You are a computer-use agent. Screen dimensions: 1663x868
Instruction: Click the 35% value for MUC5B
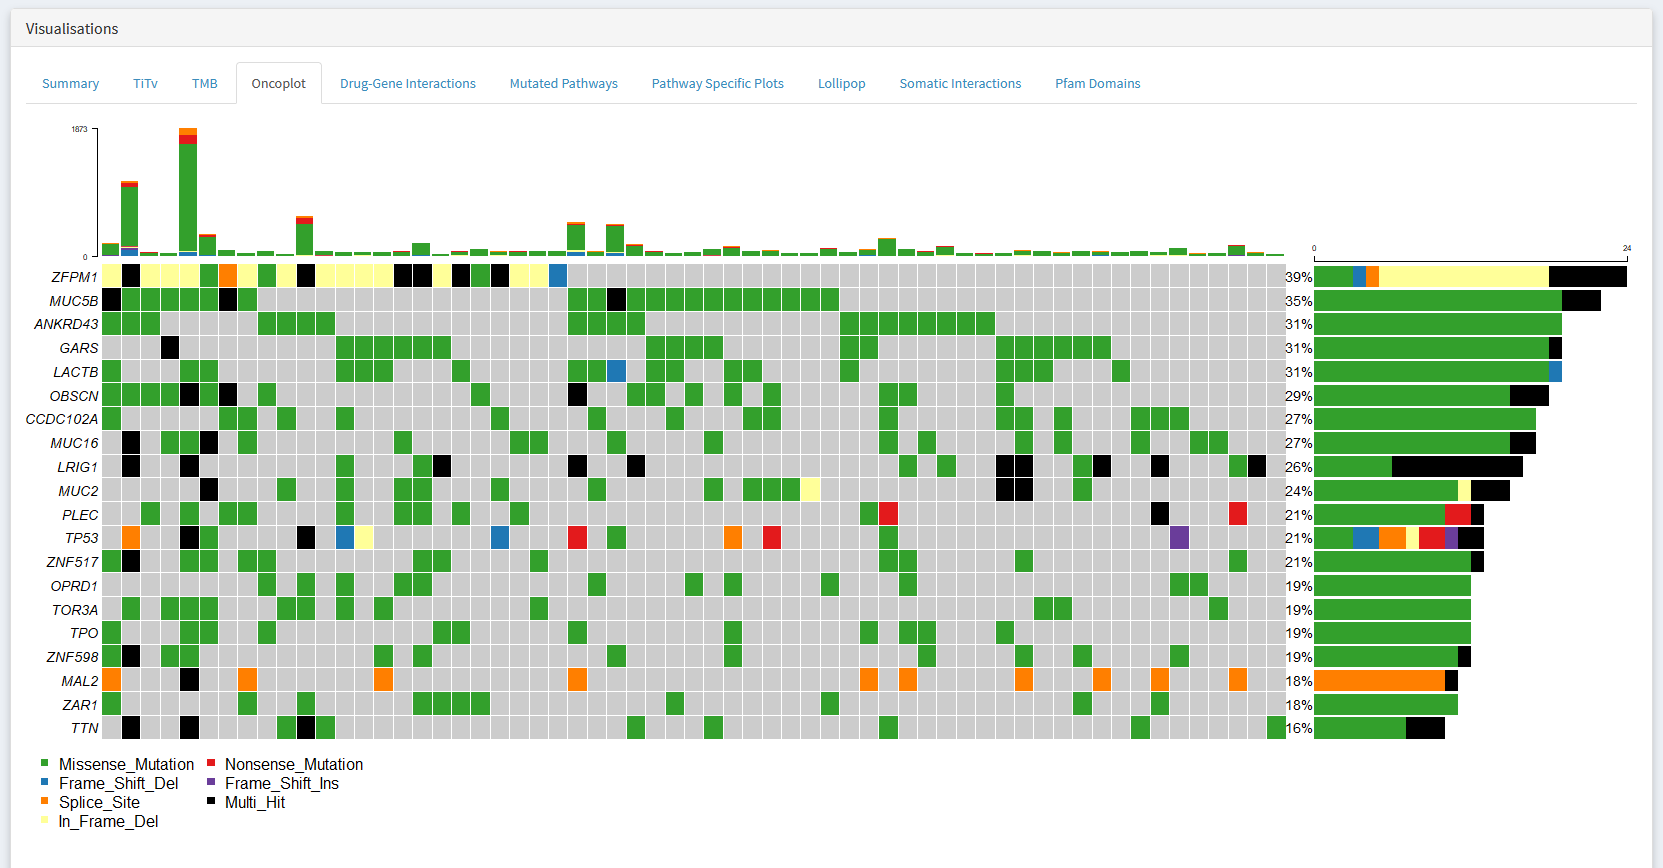pos(1299,301)
